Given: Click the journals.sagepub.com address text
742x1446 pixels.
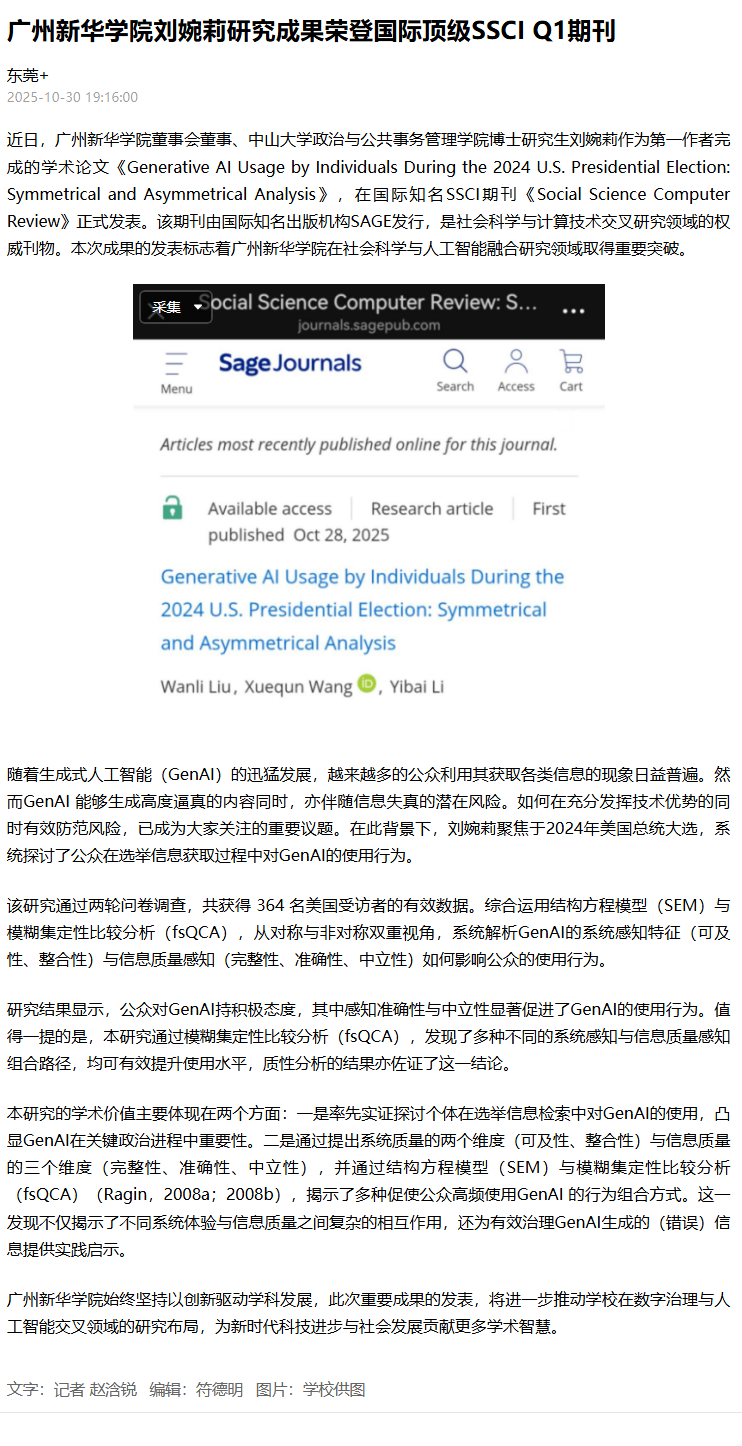Looking at the screenshot, I should click(x=369, y=326).
